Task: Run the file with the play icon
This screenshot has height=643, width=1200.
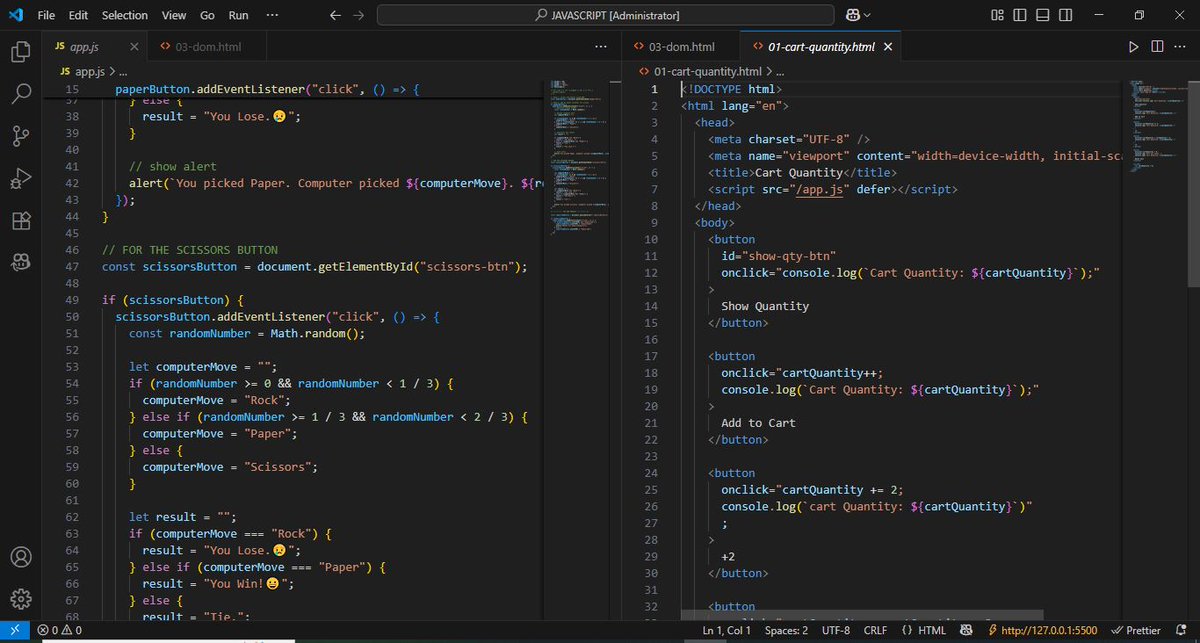Action: [1133, 47]
